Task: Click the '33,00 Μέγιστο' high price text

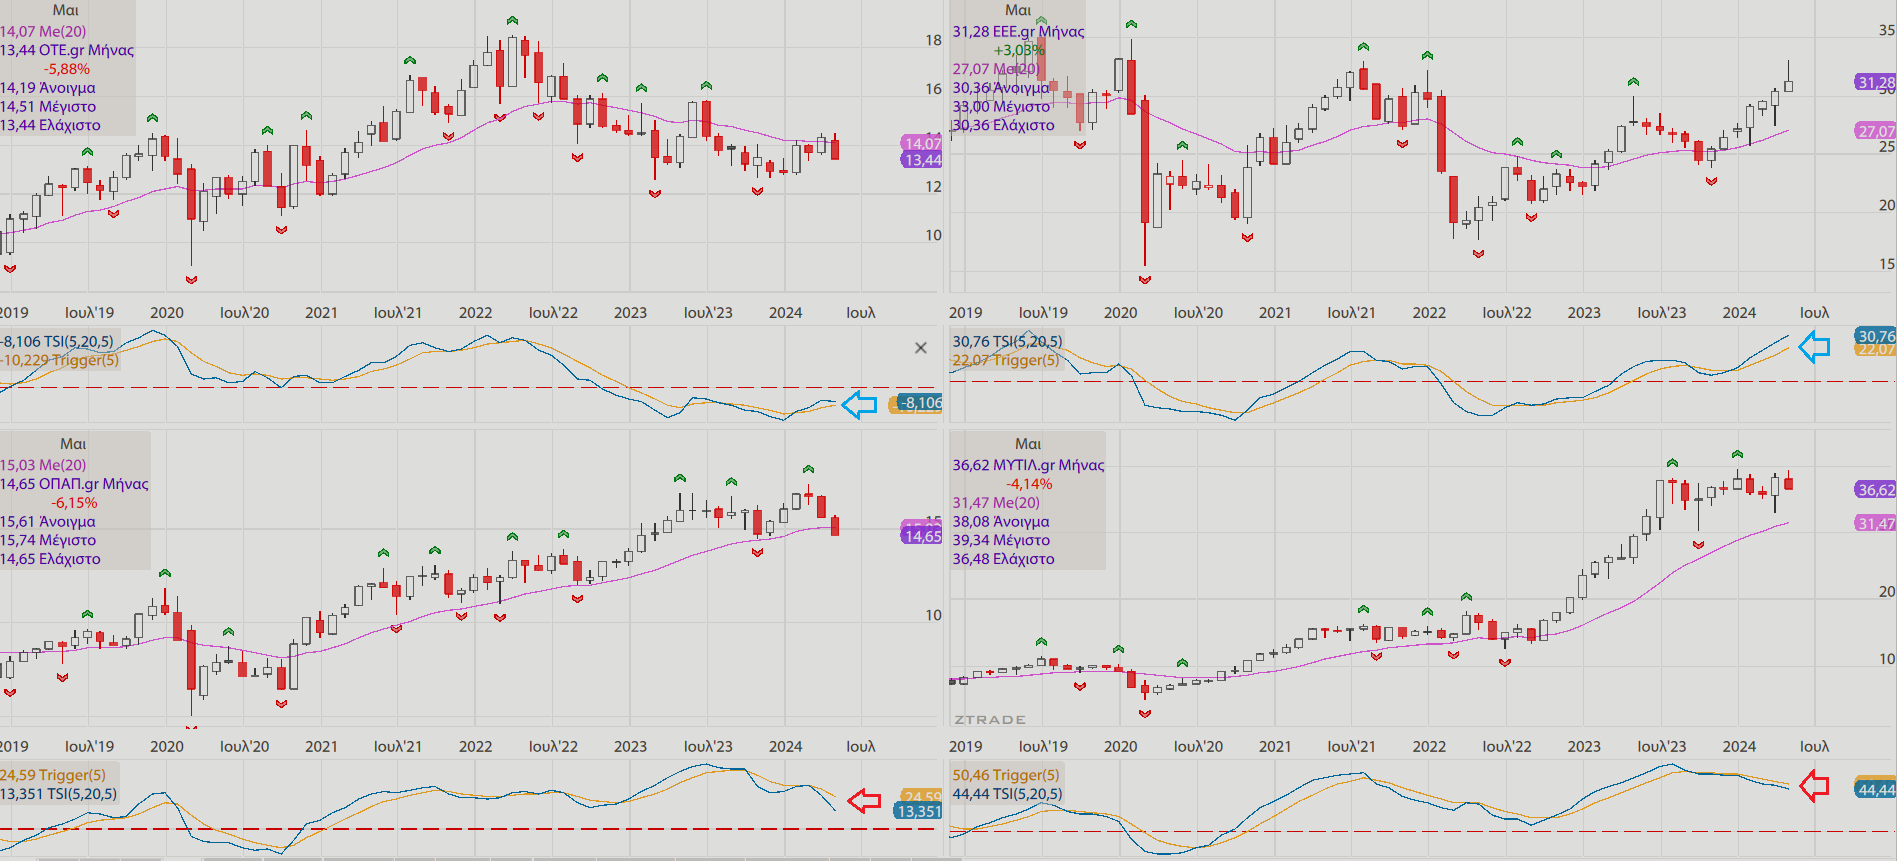Action: click(1001, 107)
